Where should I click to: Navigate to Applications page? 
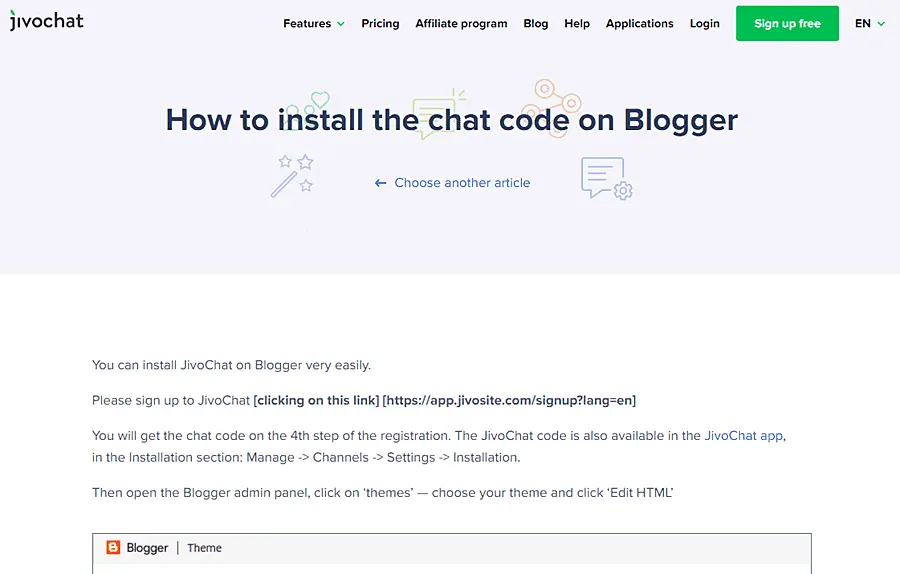(x=639, y=23)
